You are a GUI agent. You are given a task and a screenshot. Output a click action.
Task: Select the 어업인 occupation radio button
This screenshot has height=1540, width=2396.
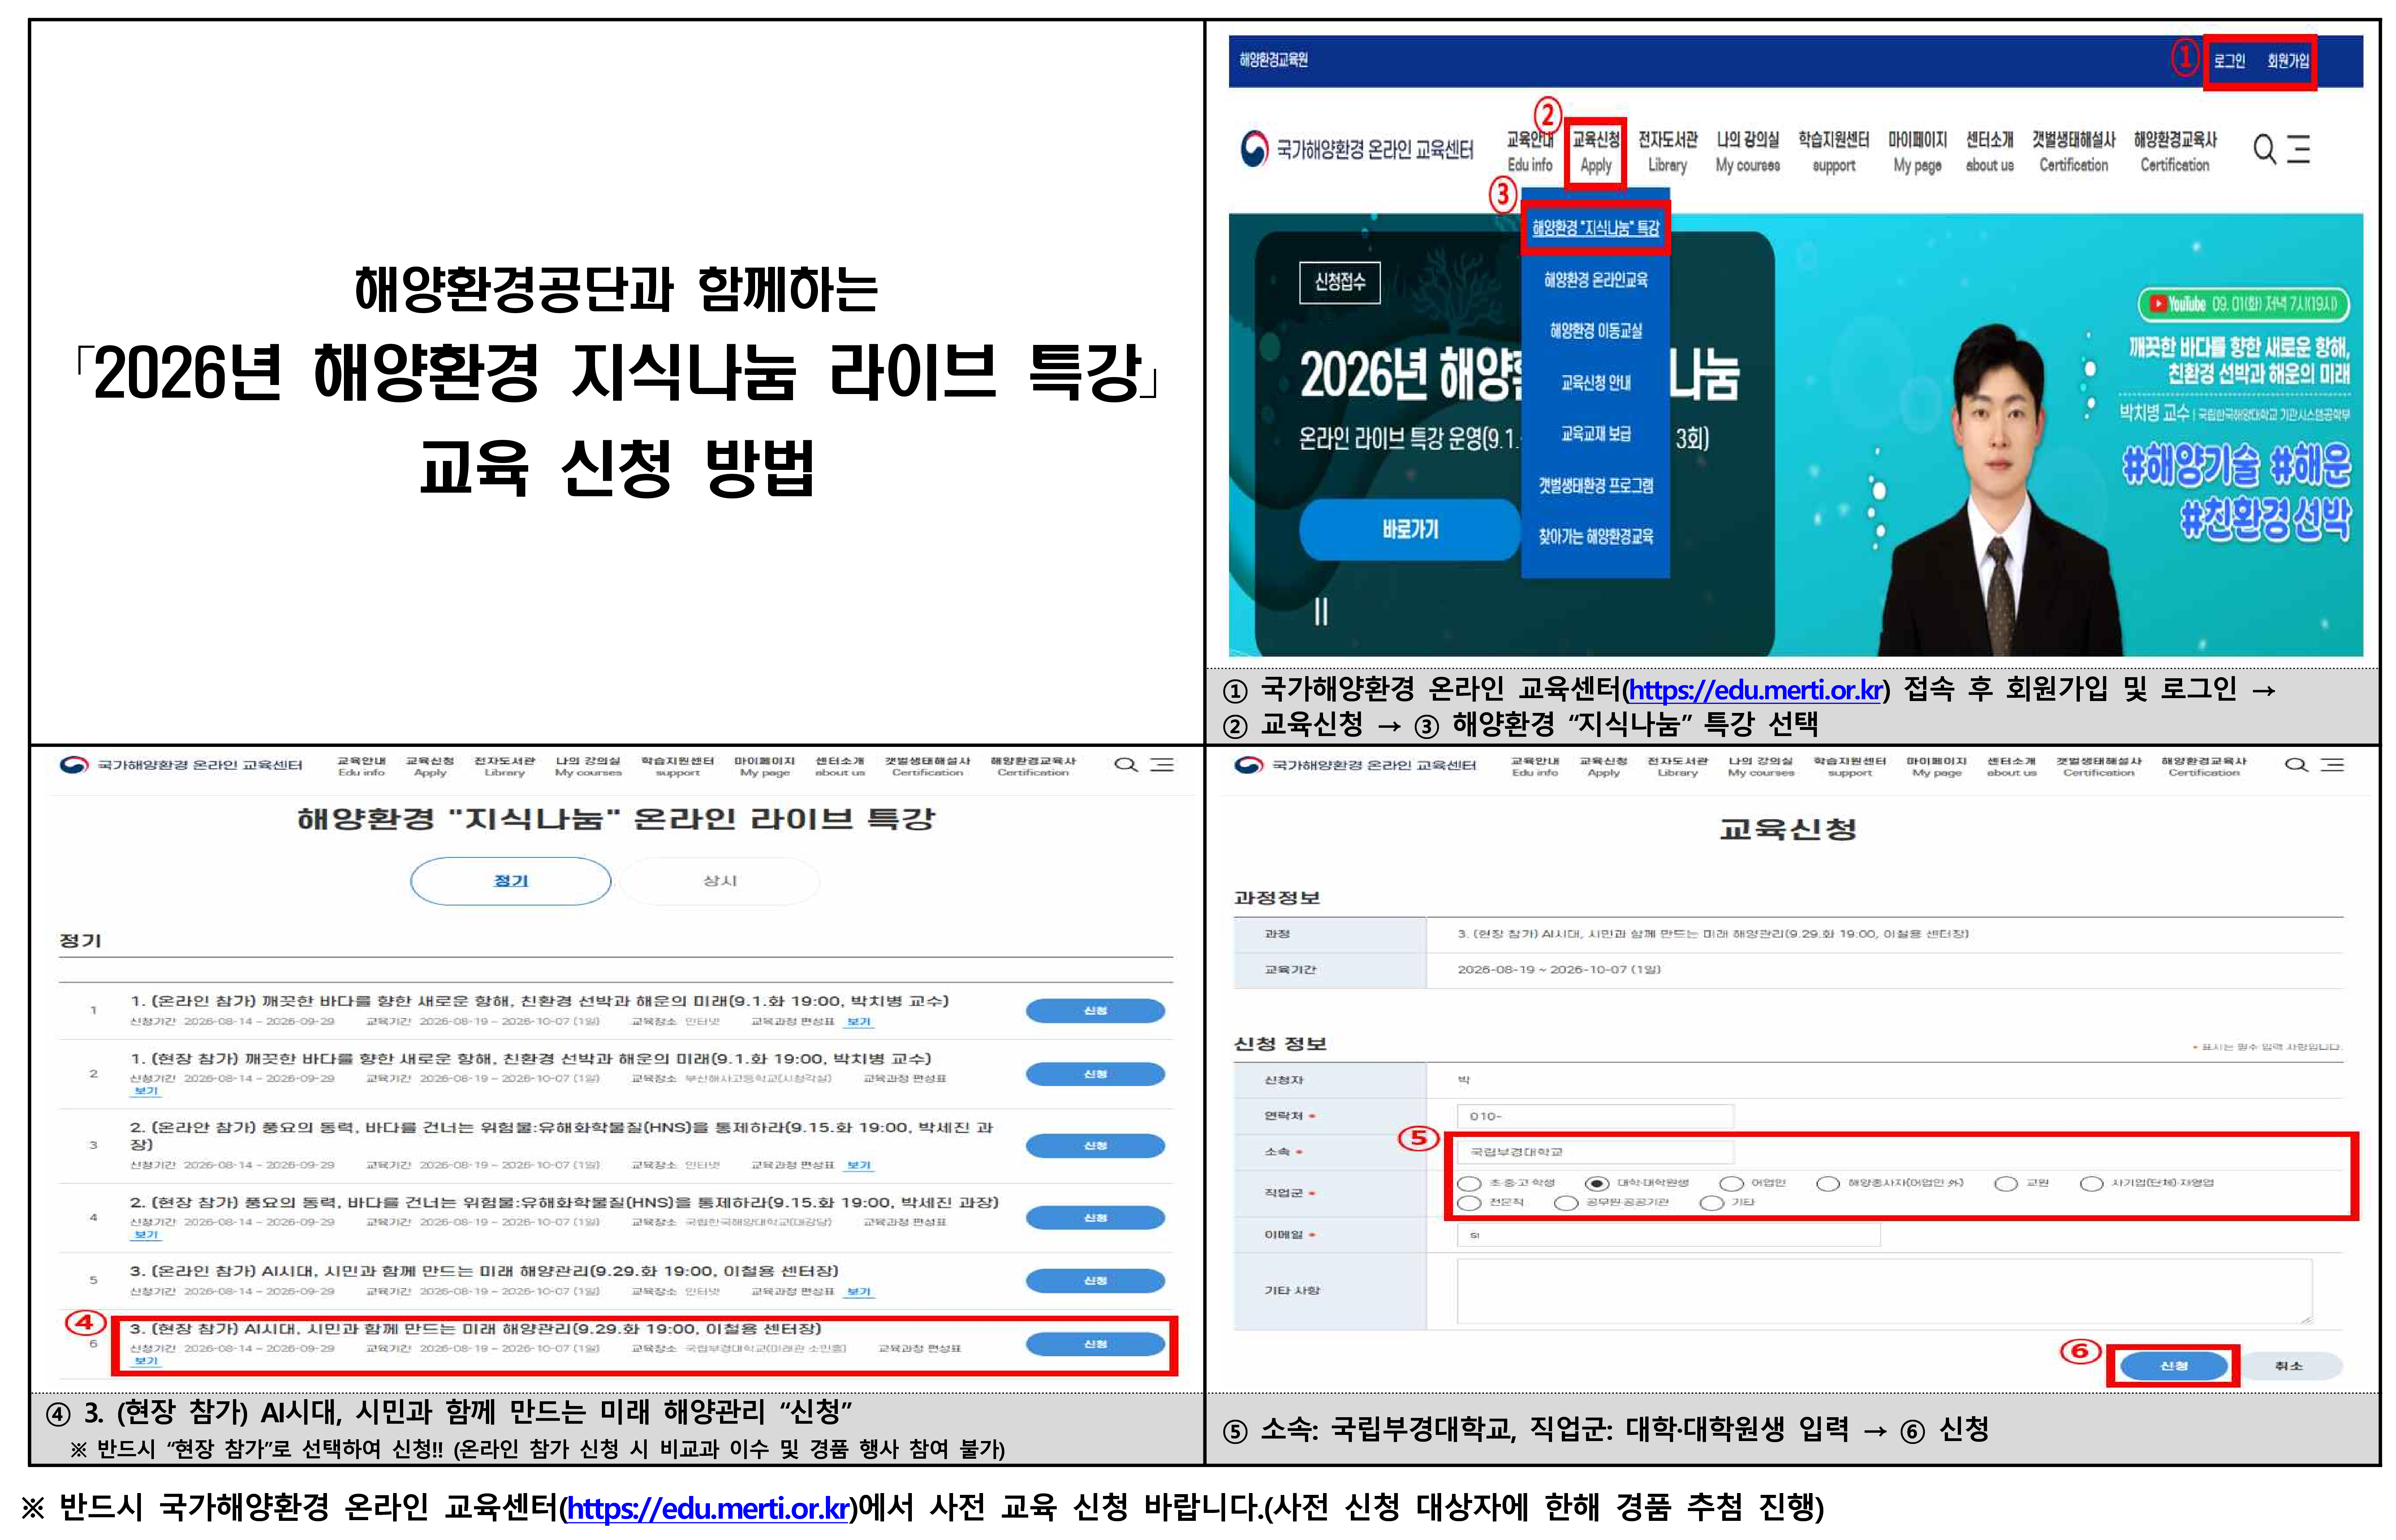1731,1183
